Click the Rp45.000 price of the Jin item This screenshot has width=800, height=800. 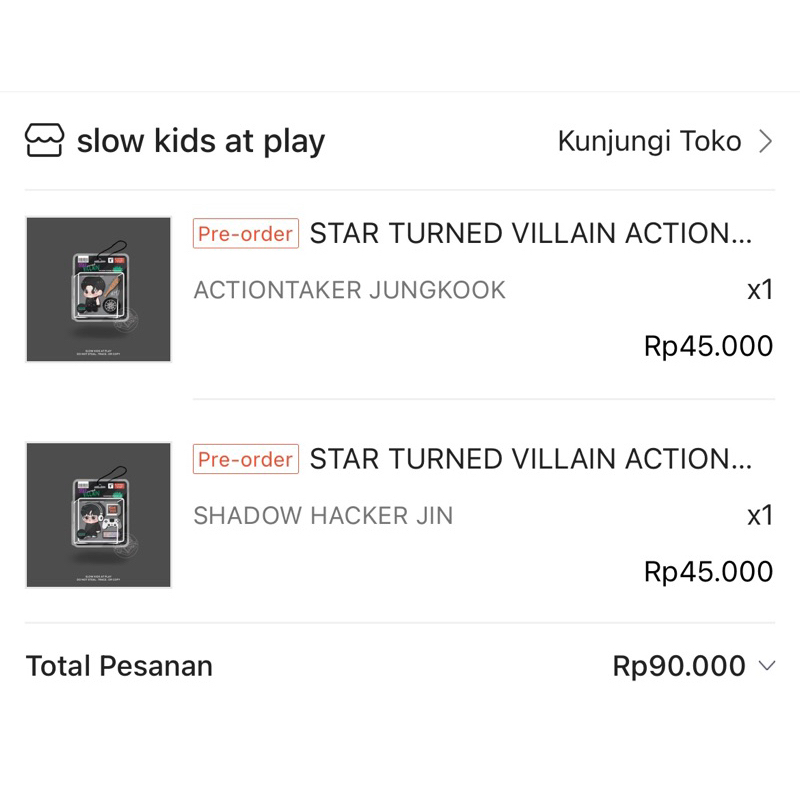(708, 572)
